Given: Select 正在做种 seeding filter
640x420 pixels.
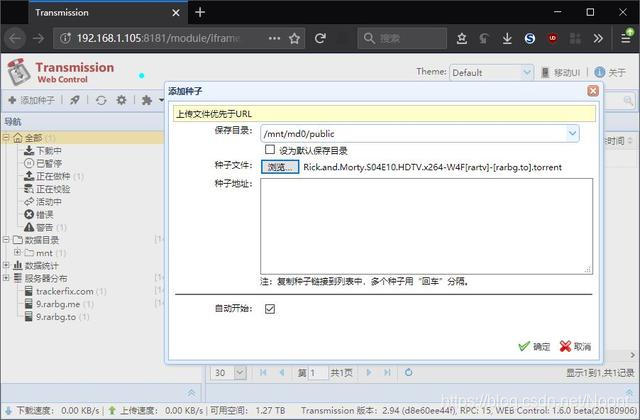Looking at the screenshot, I should coord(53,176).
